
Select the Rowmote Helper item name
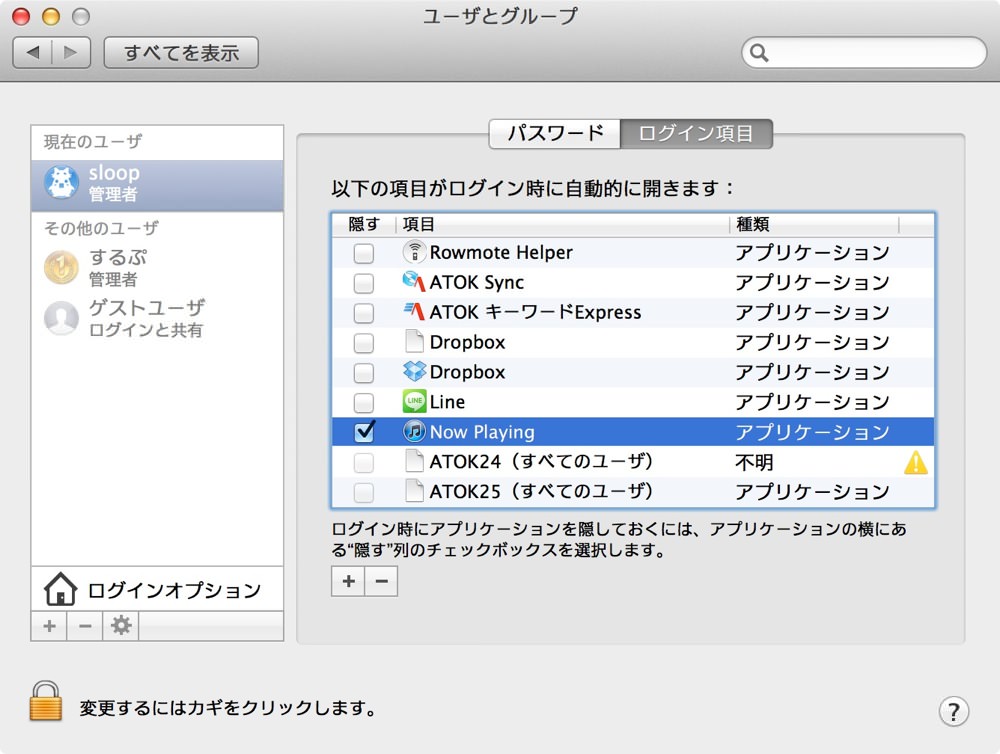(501, 253)
